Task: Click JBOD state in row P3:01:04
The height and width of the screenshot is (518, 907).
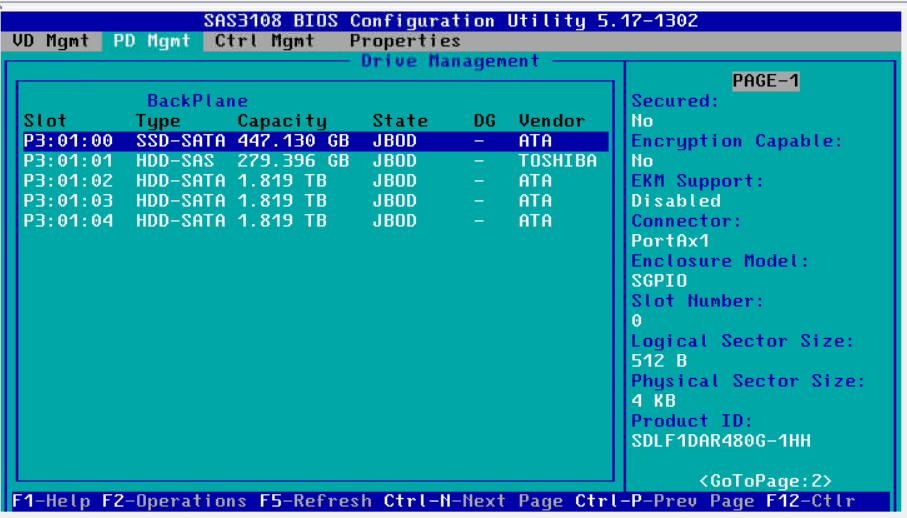Action: (x=394, y=221)
